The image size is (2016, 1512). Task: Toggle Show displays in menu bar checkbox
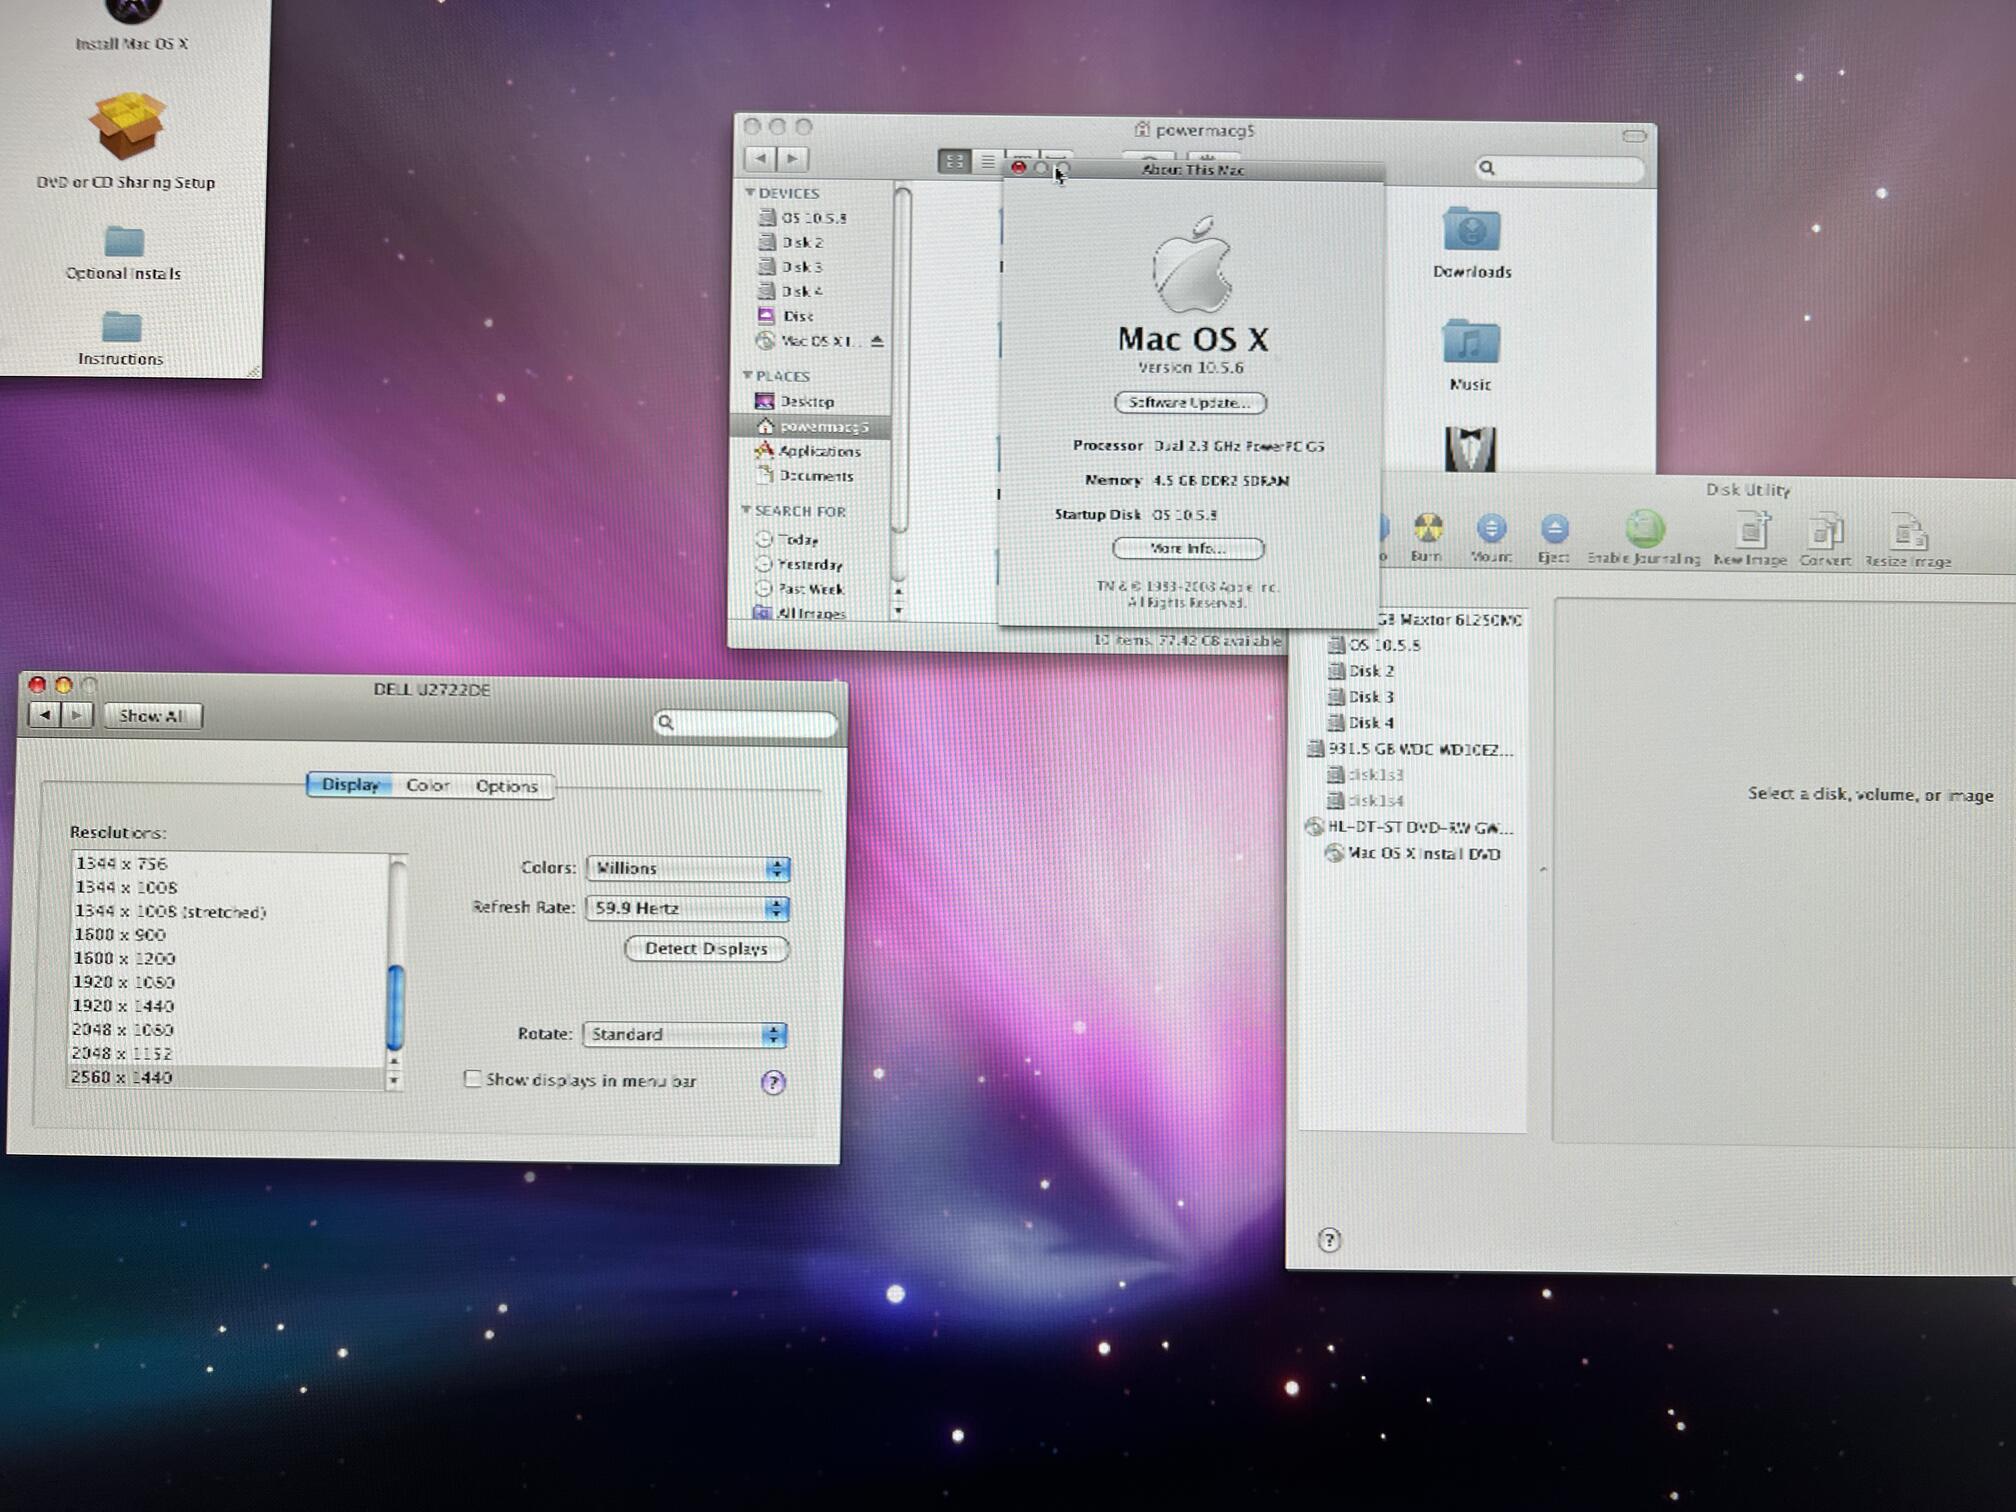pyautogui.click(x=472, y=1079)
